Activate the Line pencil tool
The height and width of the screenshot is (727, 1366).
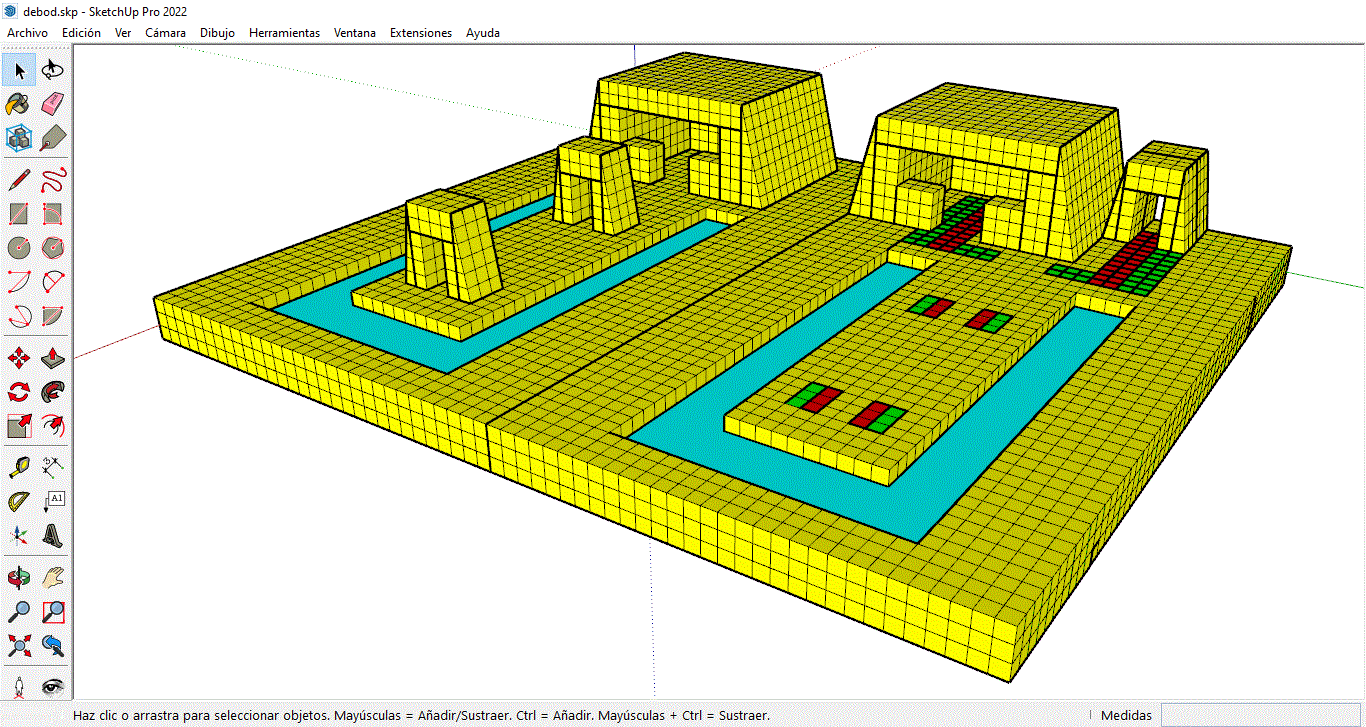click(19, 180)
